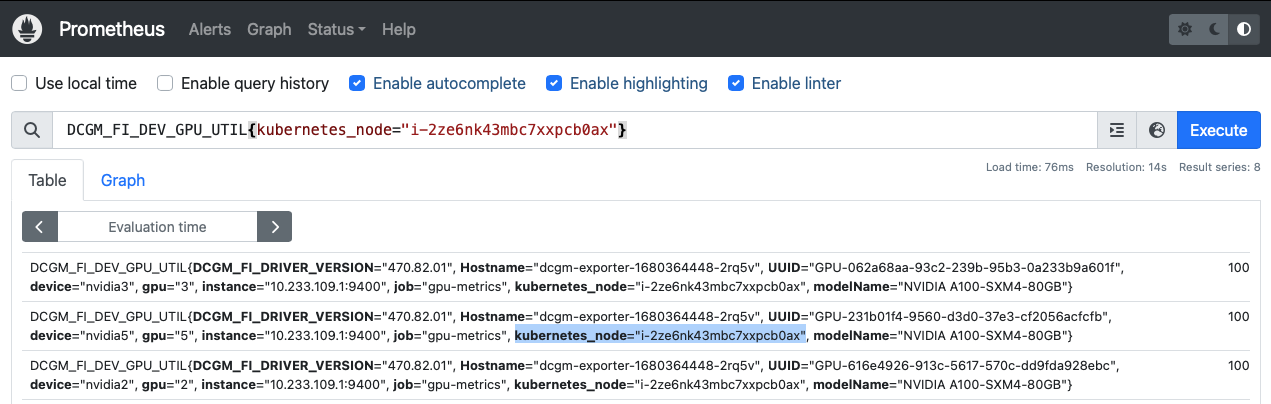
Task: Focus the PromQL expression input
Action: (x=575, y=130)
